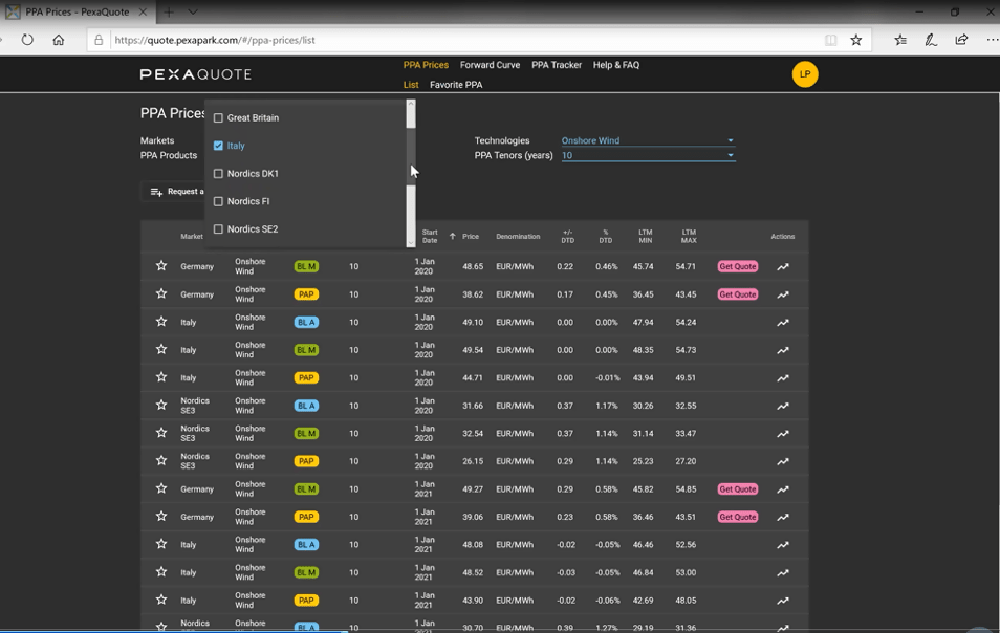1000x633 pixels.
Task: Get Quote for Germany 38.62 row
Action: point(738,295)
